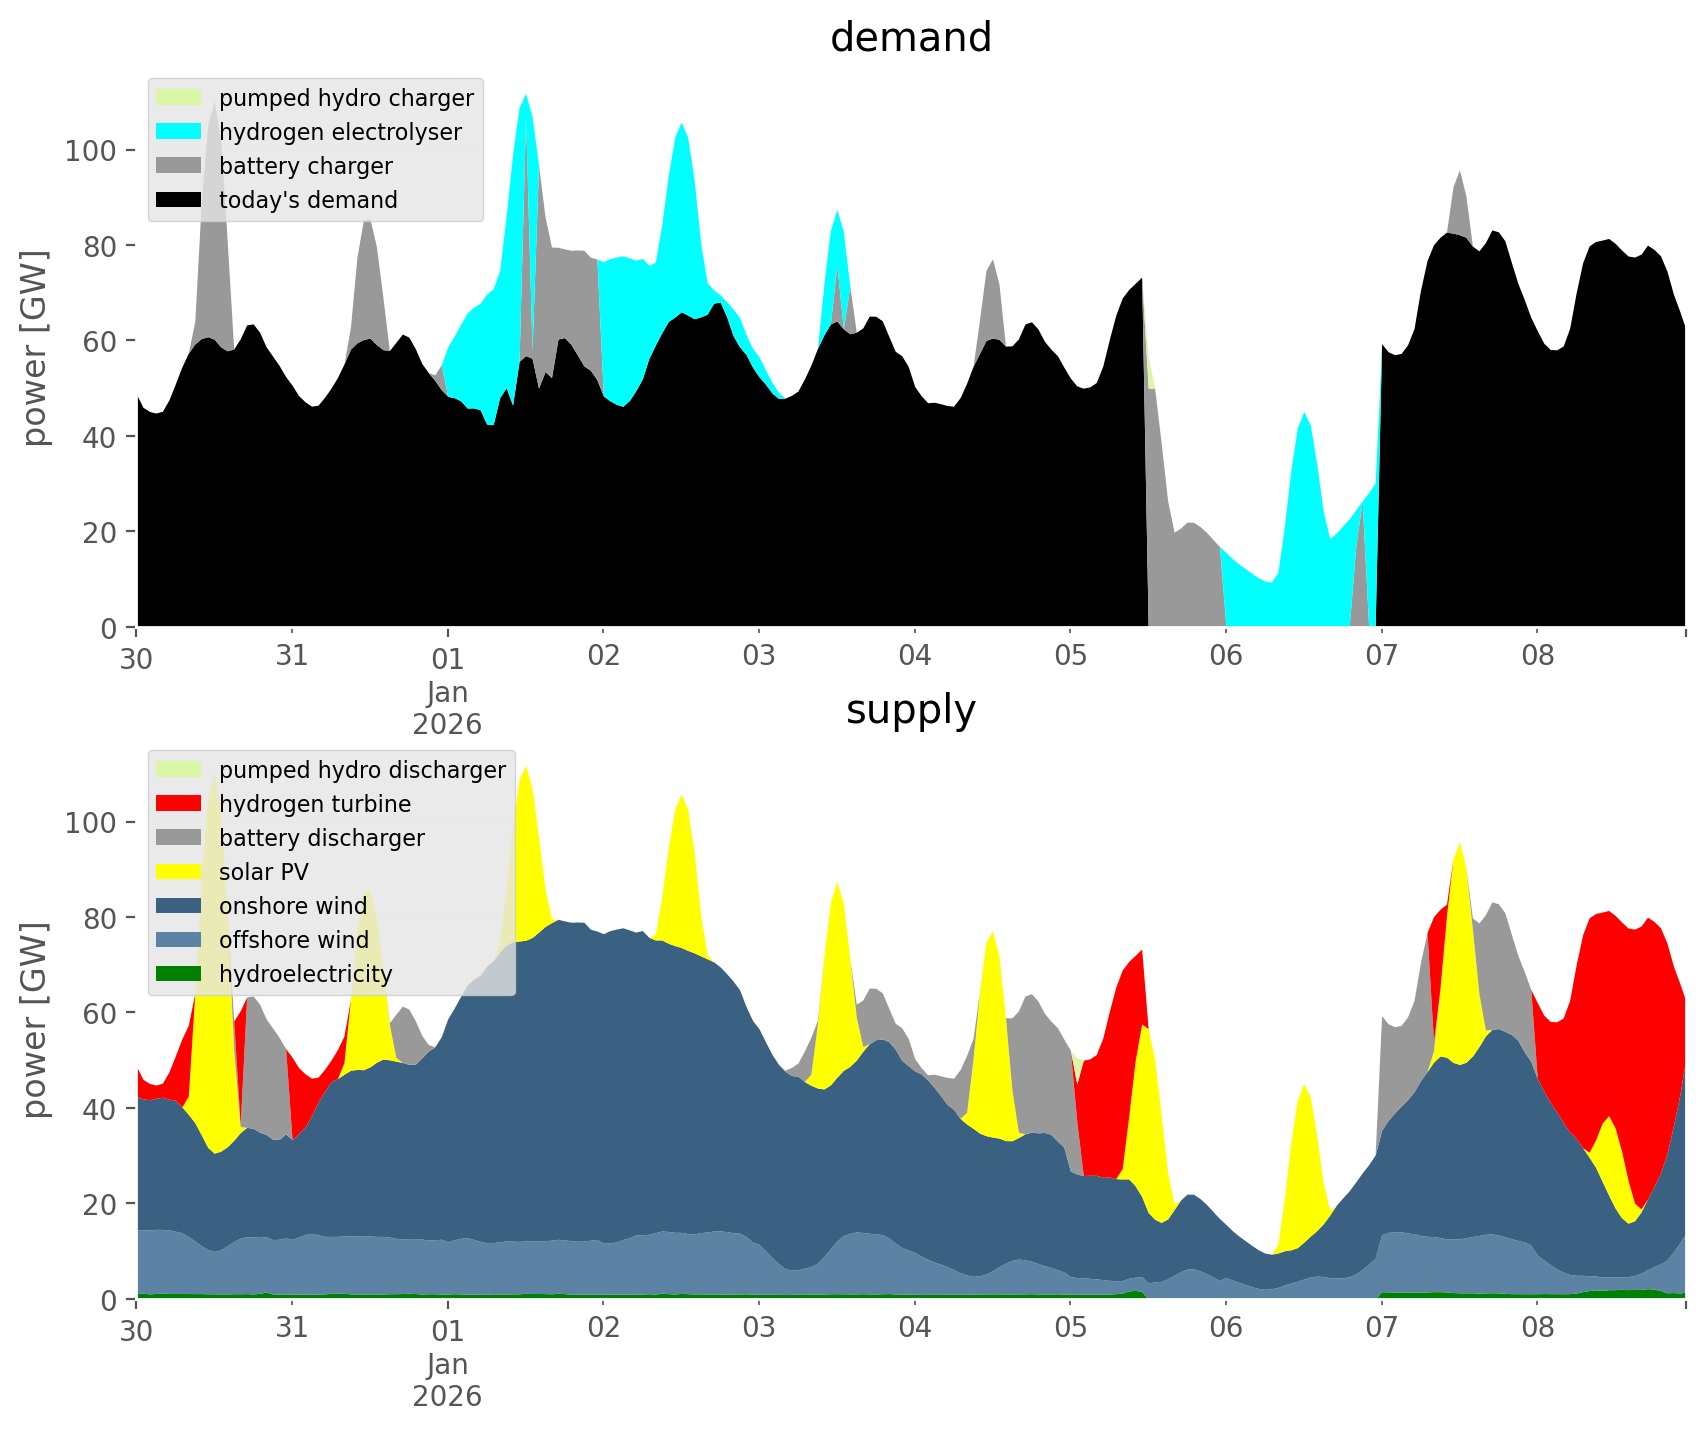Viewport: 1706px width, 1431px height.
Task: Click the "supply" chart title
Action: click(x=910, y=710)
